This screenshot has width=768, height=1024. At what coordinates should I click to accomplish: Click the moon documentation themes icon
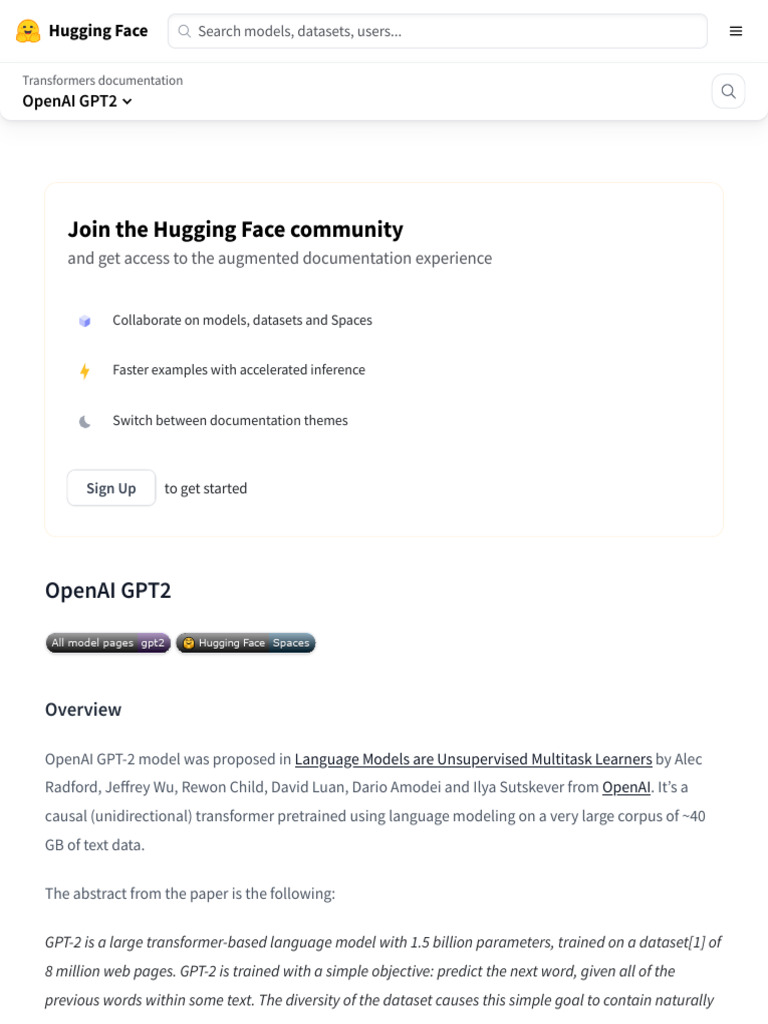[85, 422]
